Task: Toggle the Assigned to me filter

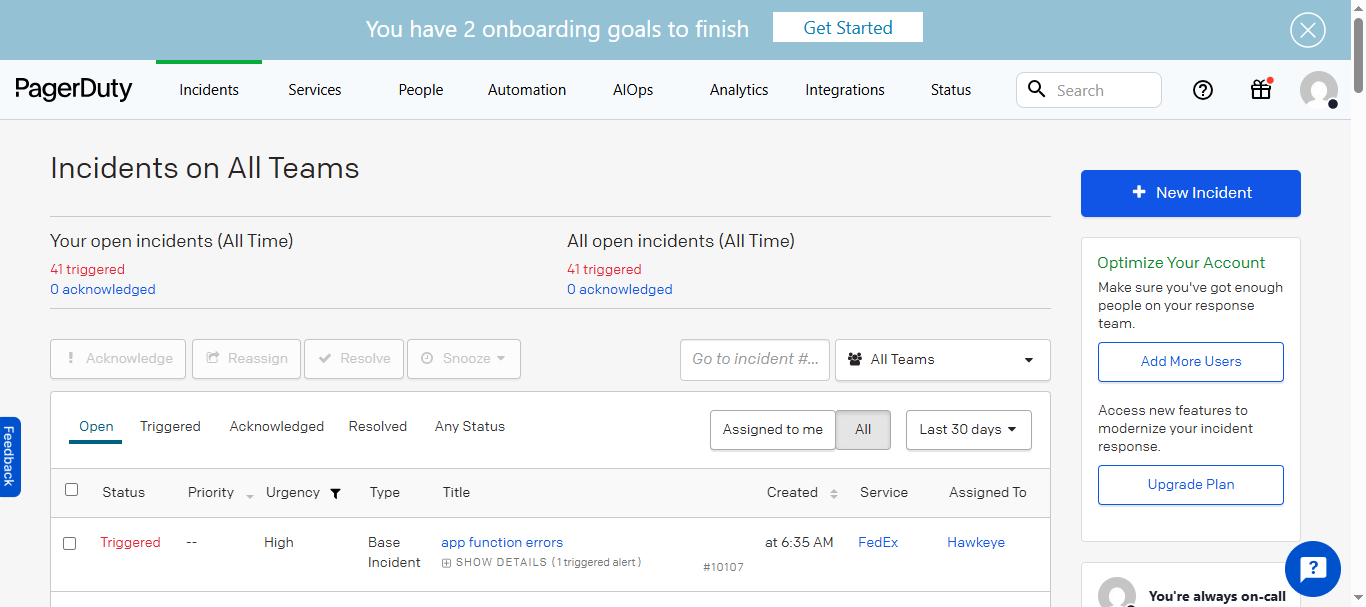Action: [772, 430]
